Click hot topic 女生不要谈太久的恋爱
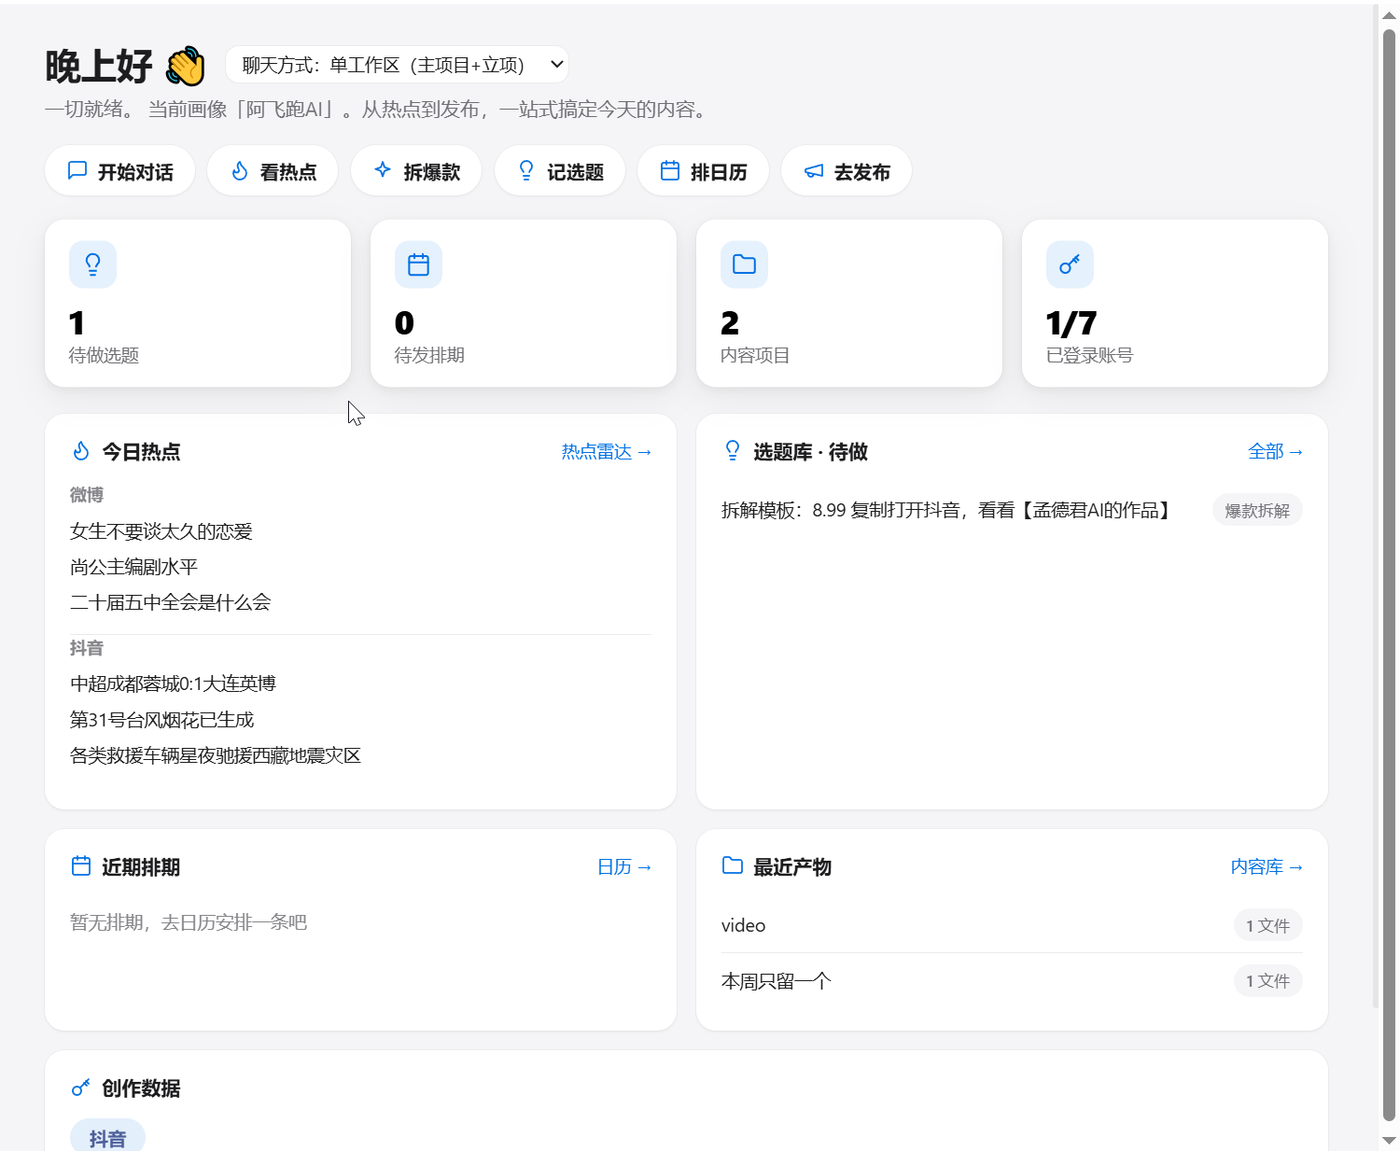This screenshot has height=1151, width=1400. tap(161, 531)
